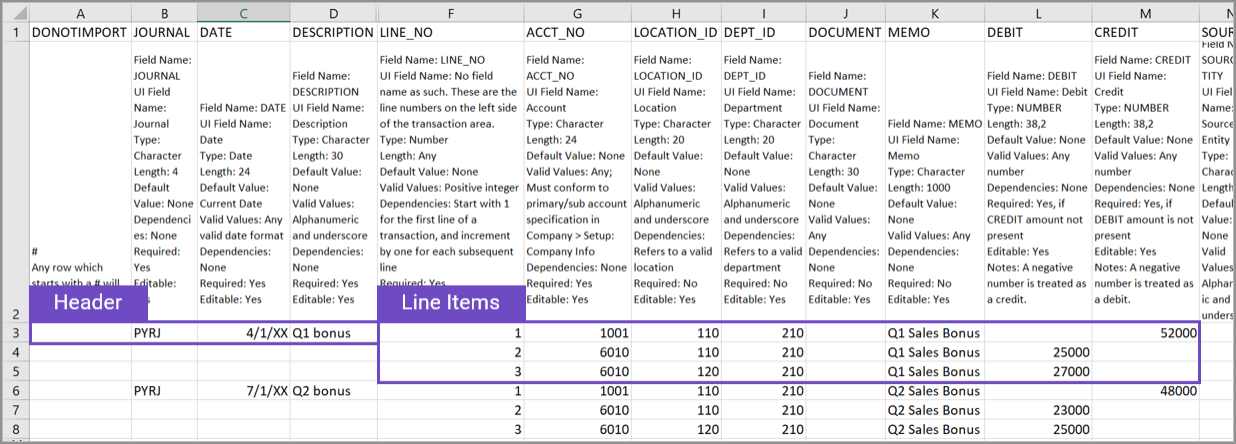Click the 23000 debit cell
This screenshot has width=1236, height=444.
(1036, 410)
